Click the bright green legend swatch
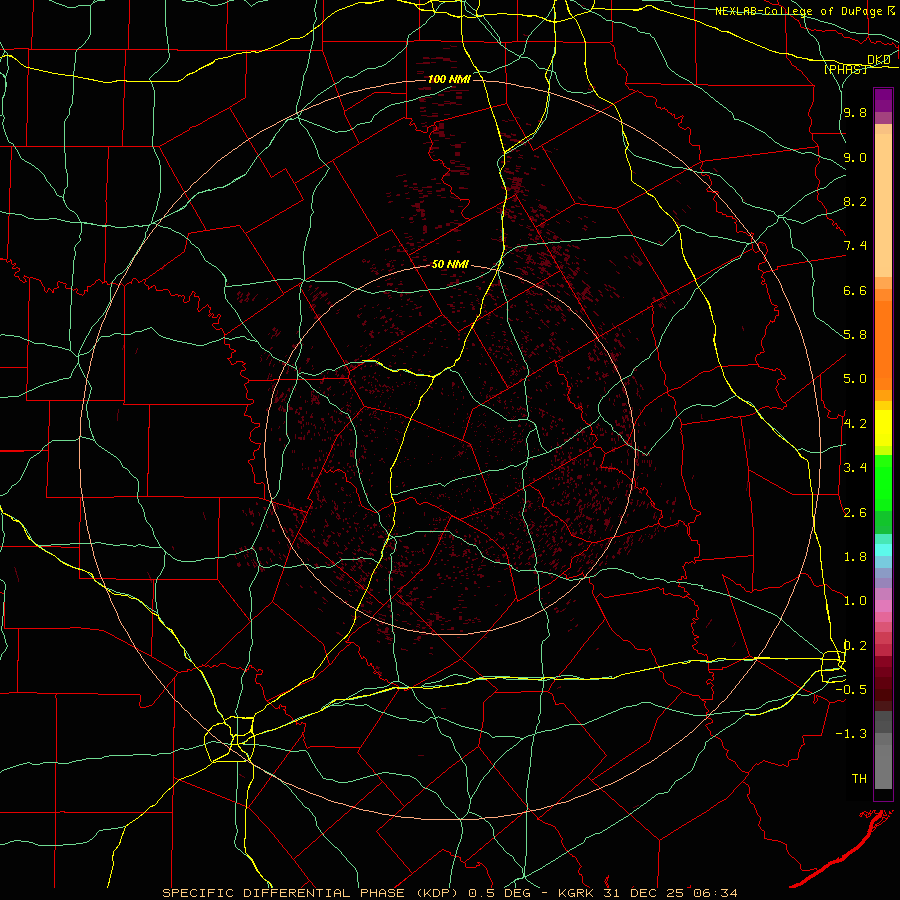This screenshot has height=900, width=900. [x=883, y=483]
